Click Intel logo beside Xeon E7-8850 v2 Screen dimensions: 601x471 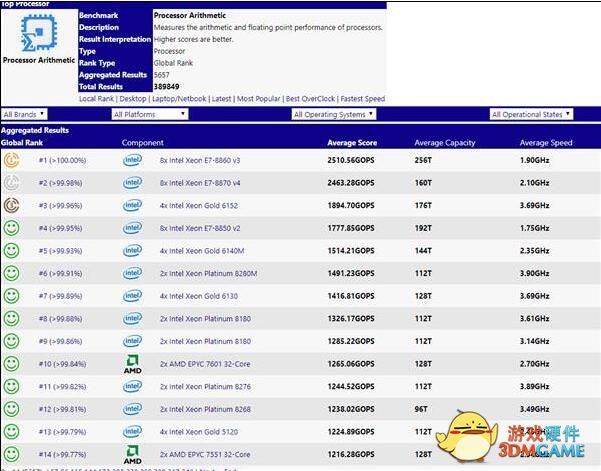(x=132, y=228)
